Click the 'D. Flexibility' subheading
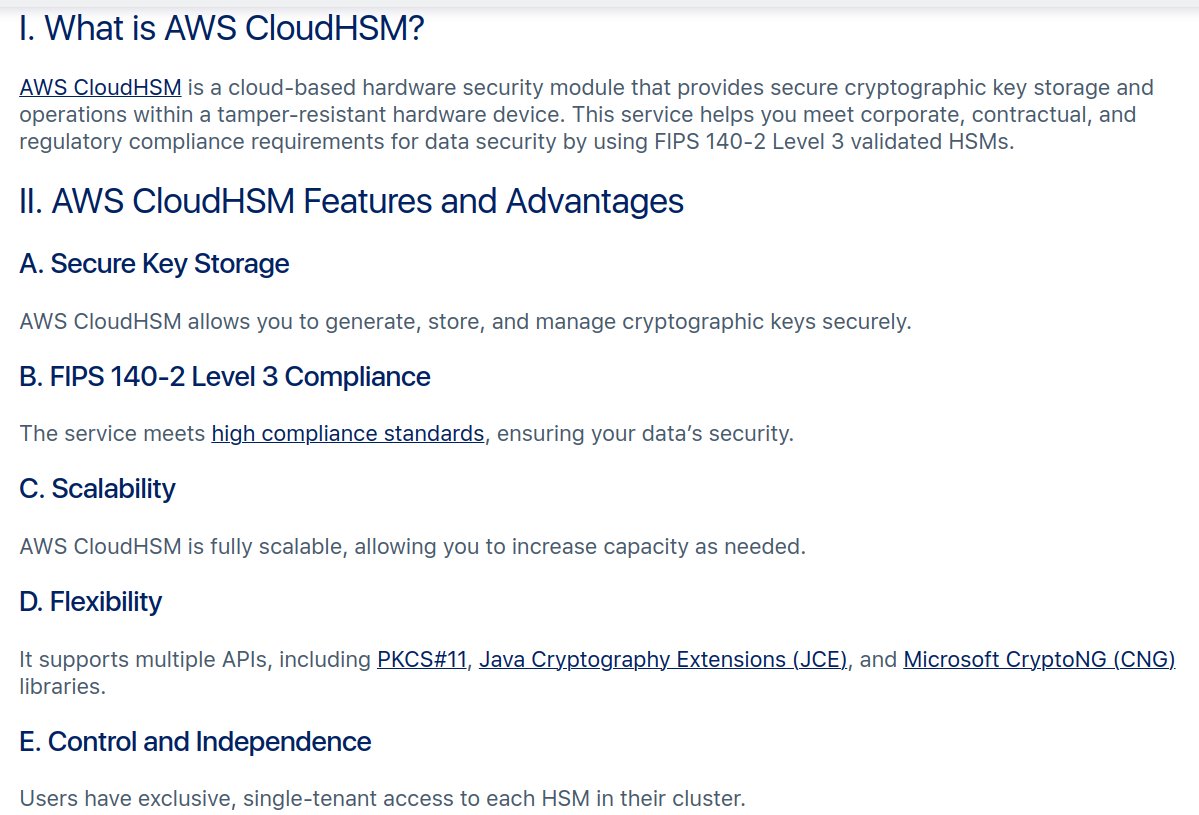This screenshot has width=1199, height=815. click(90, 601)
